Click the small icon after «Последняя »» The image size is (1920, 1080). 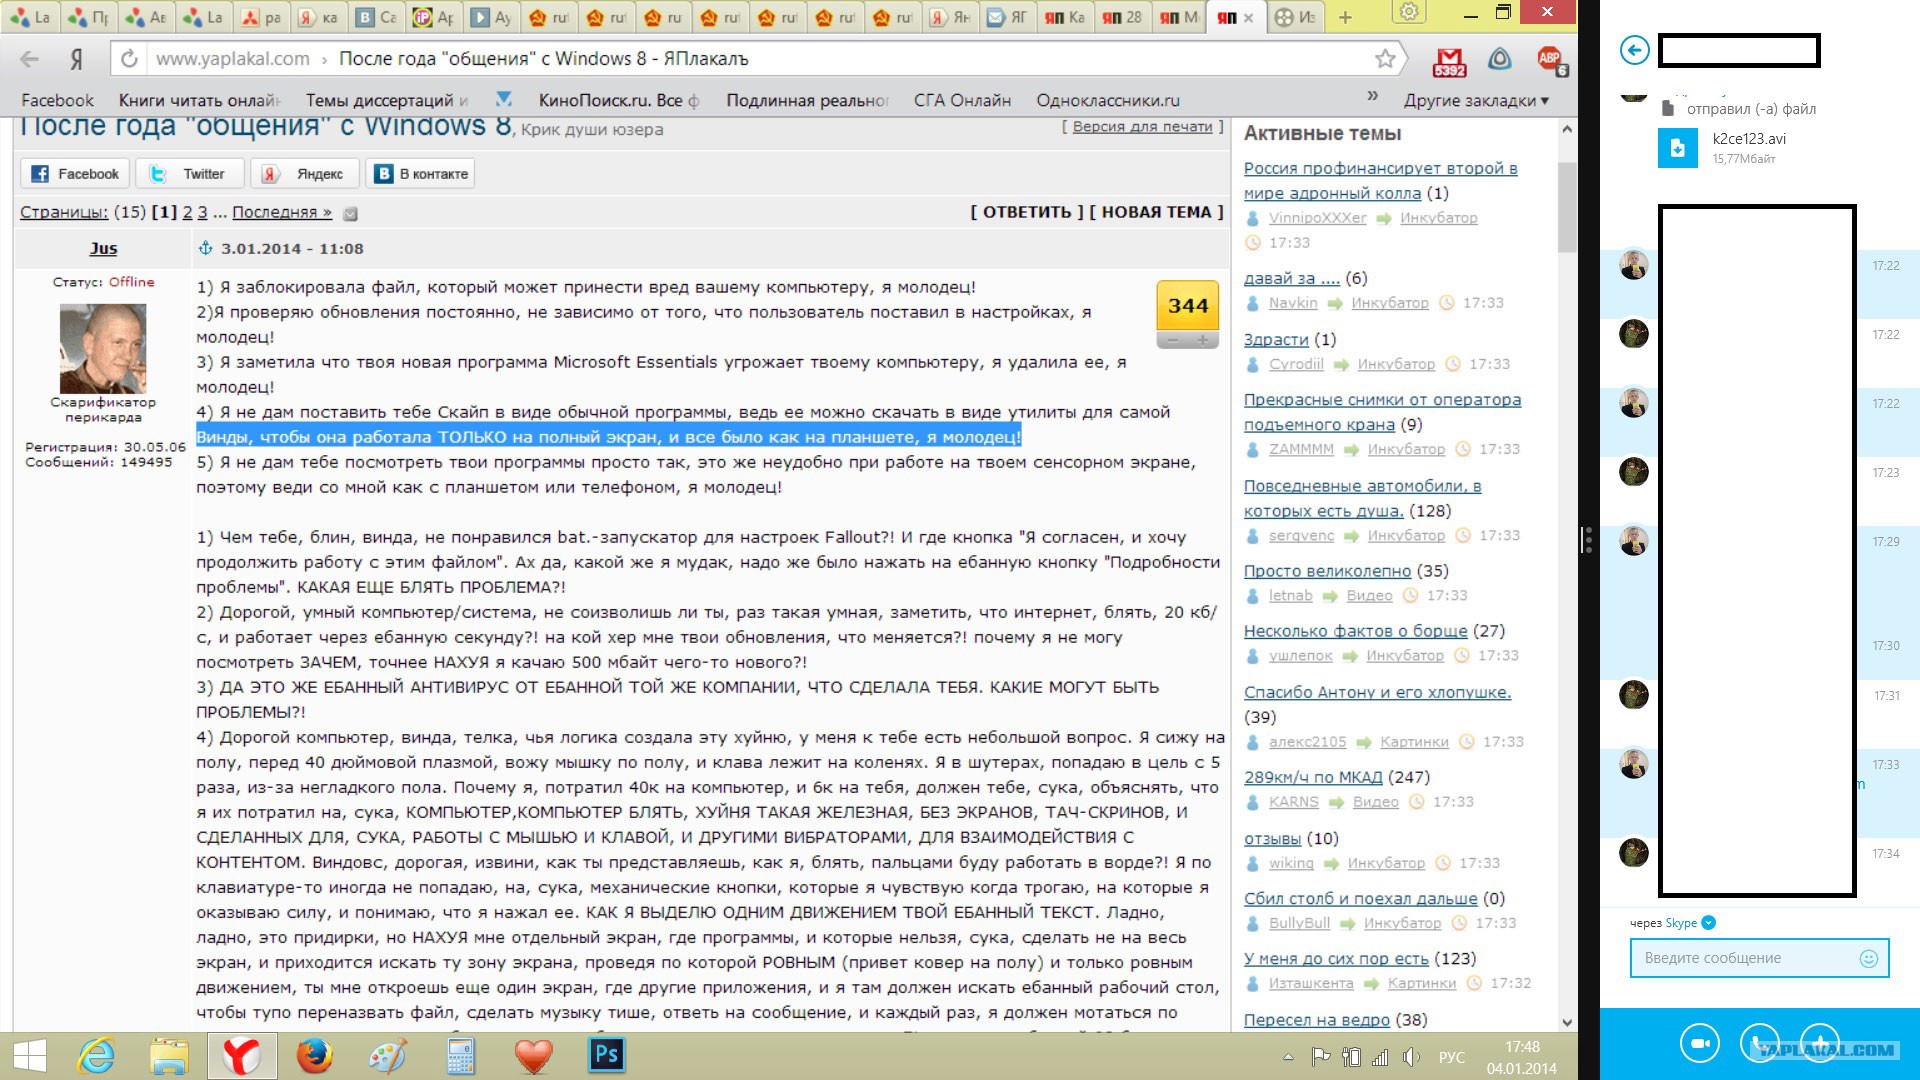point(350,213)
